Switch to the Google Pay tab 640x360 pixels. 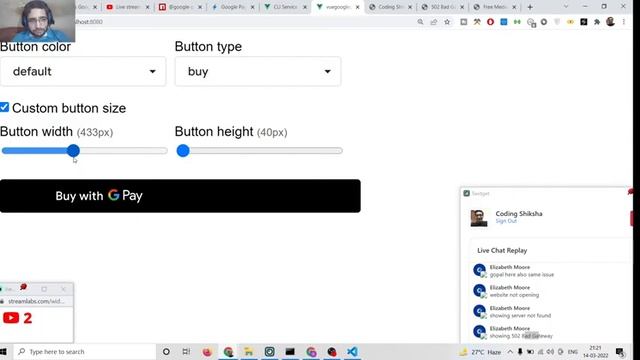[233, 7]
